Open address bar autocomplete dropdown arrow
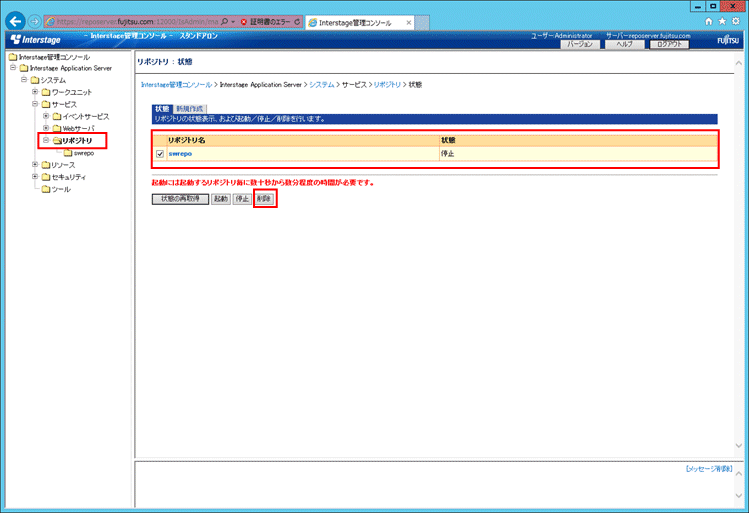 (233, 22)
